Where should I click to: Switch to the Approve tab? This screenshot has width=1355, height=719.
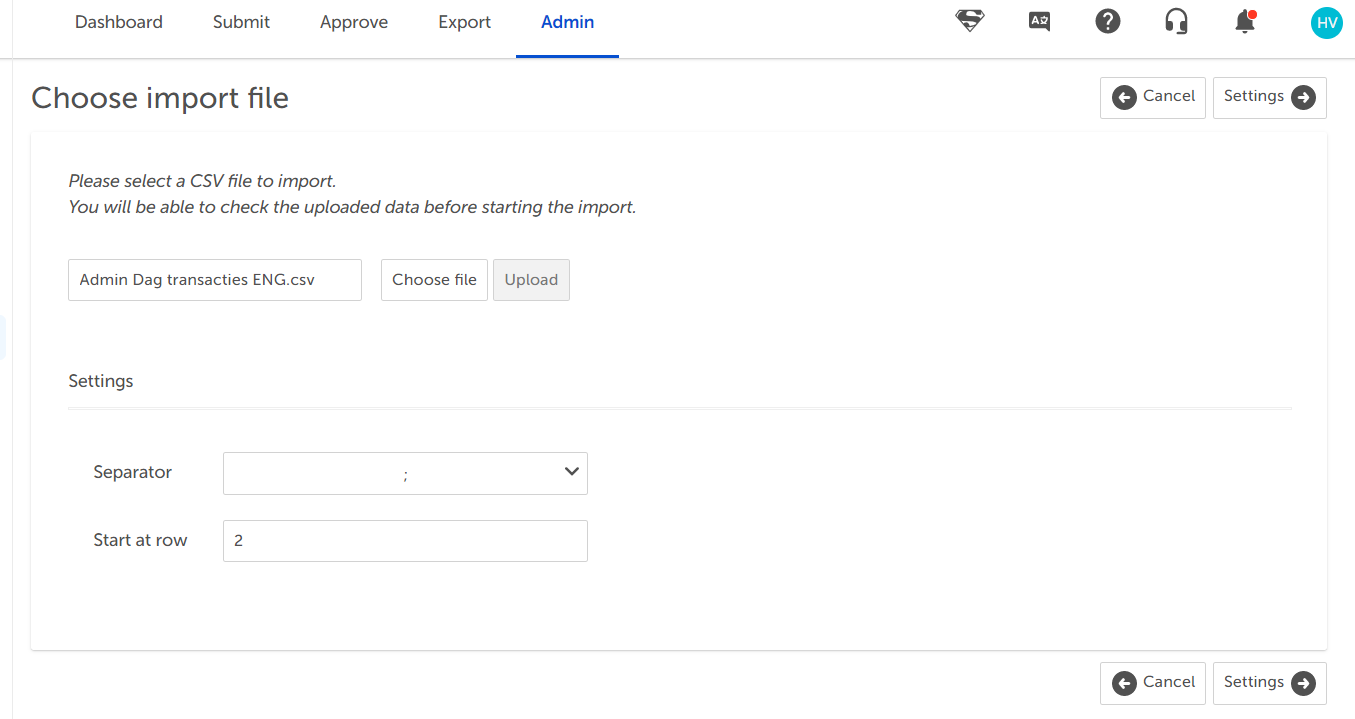[x=353, y=21]
